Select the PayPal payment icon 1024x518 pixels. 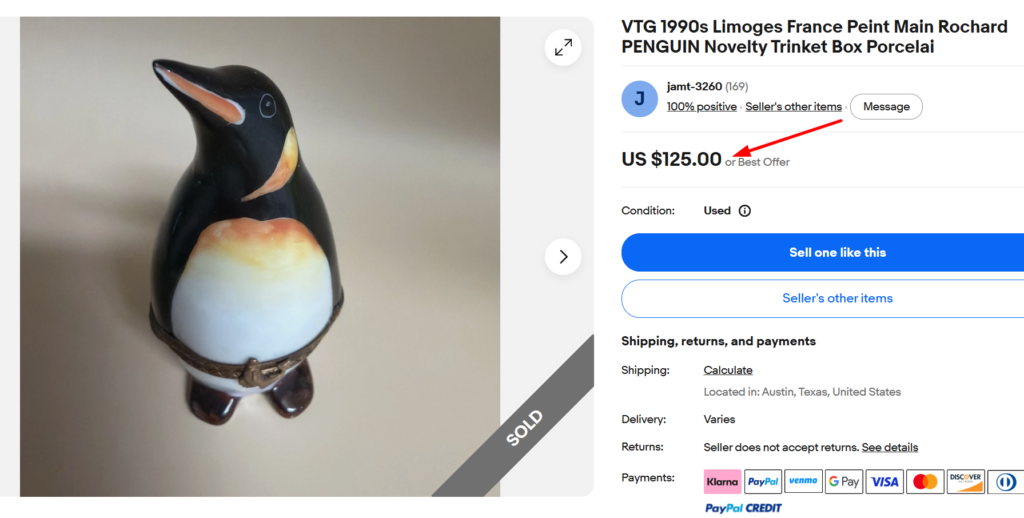(x=763, y=482)
